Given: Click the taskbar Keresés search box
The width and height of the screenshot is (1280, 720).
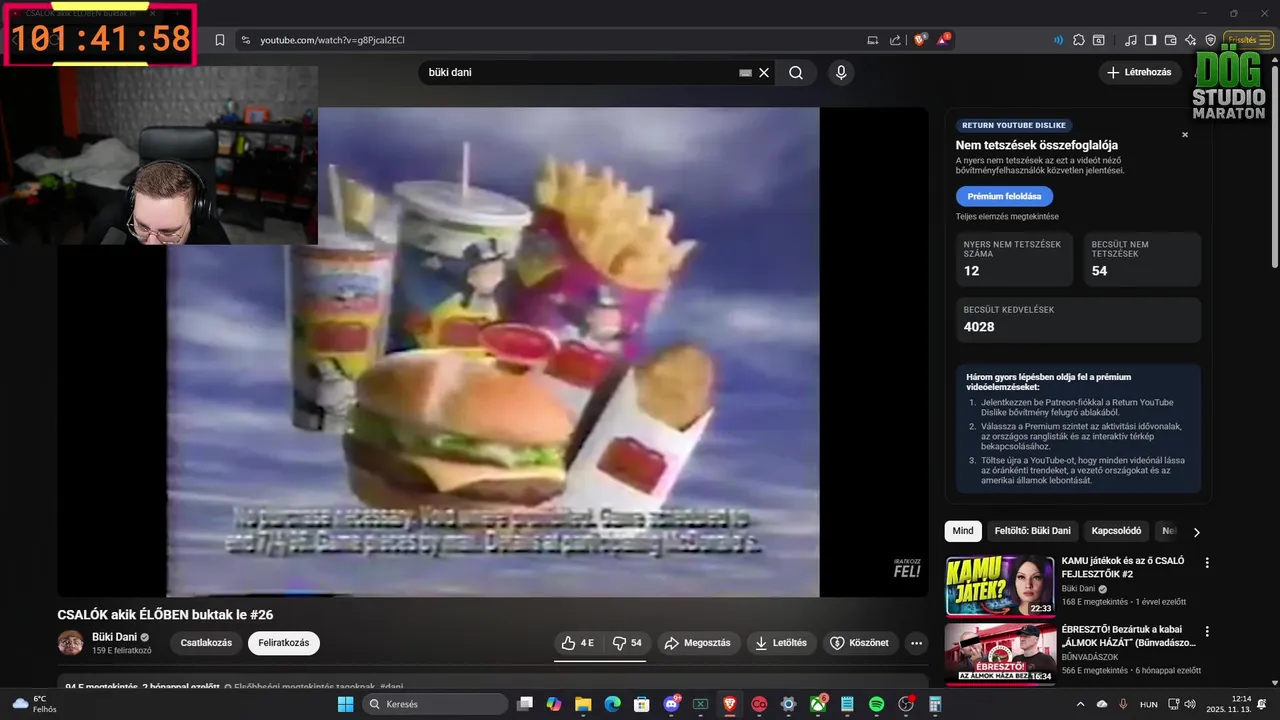Looking at the screenshot, I should click(x=434, y=704).
